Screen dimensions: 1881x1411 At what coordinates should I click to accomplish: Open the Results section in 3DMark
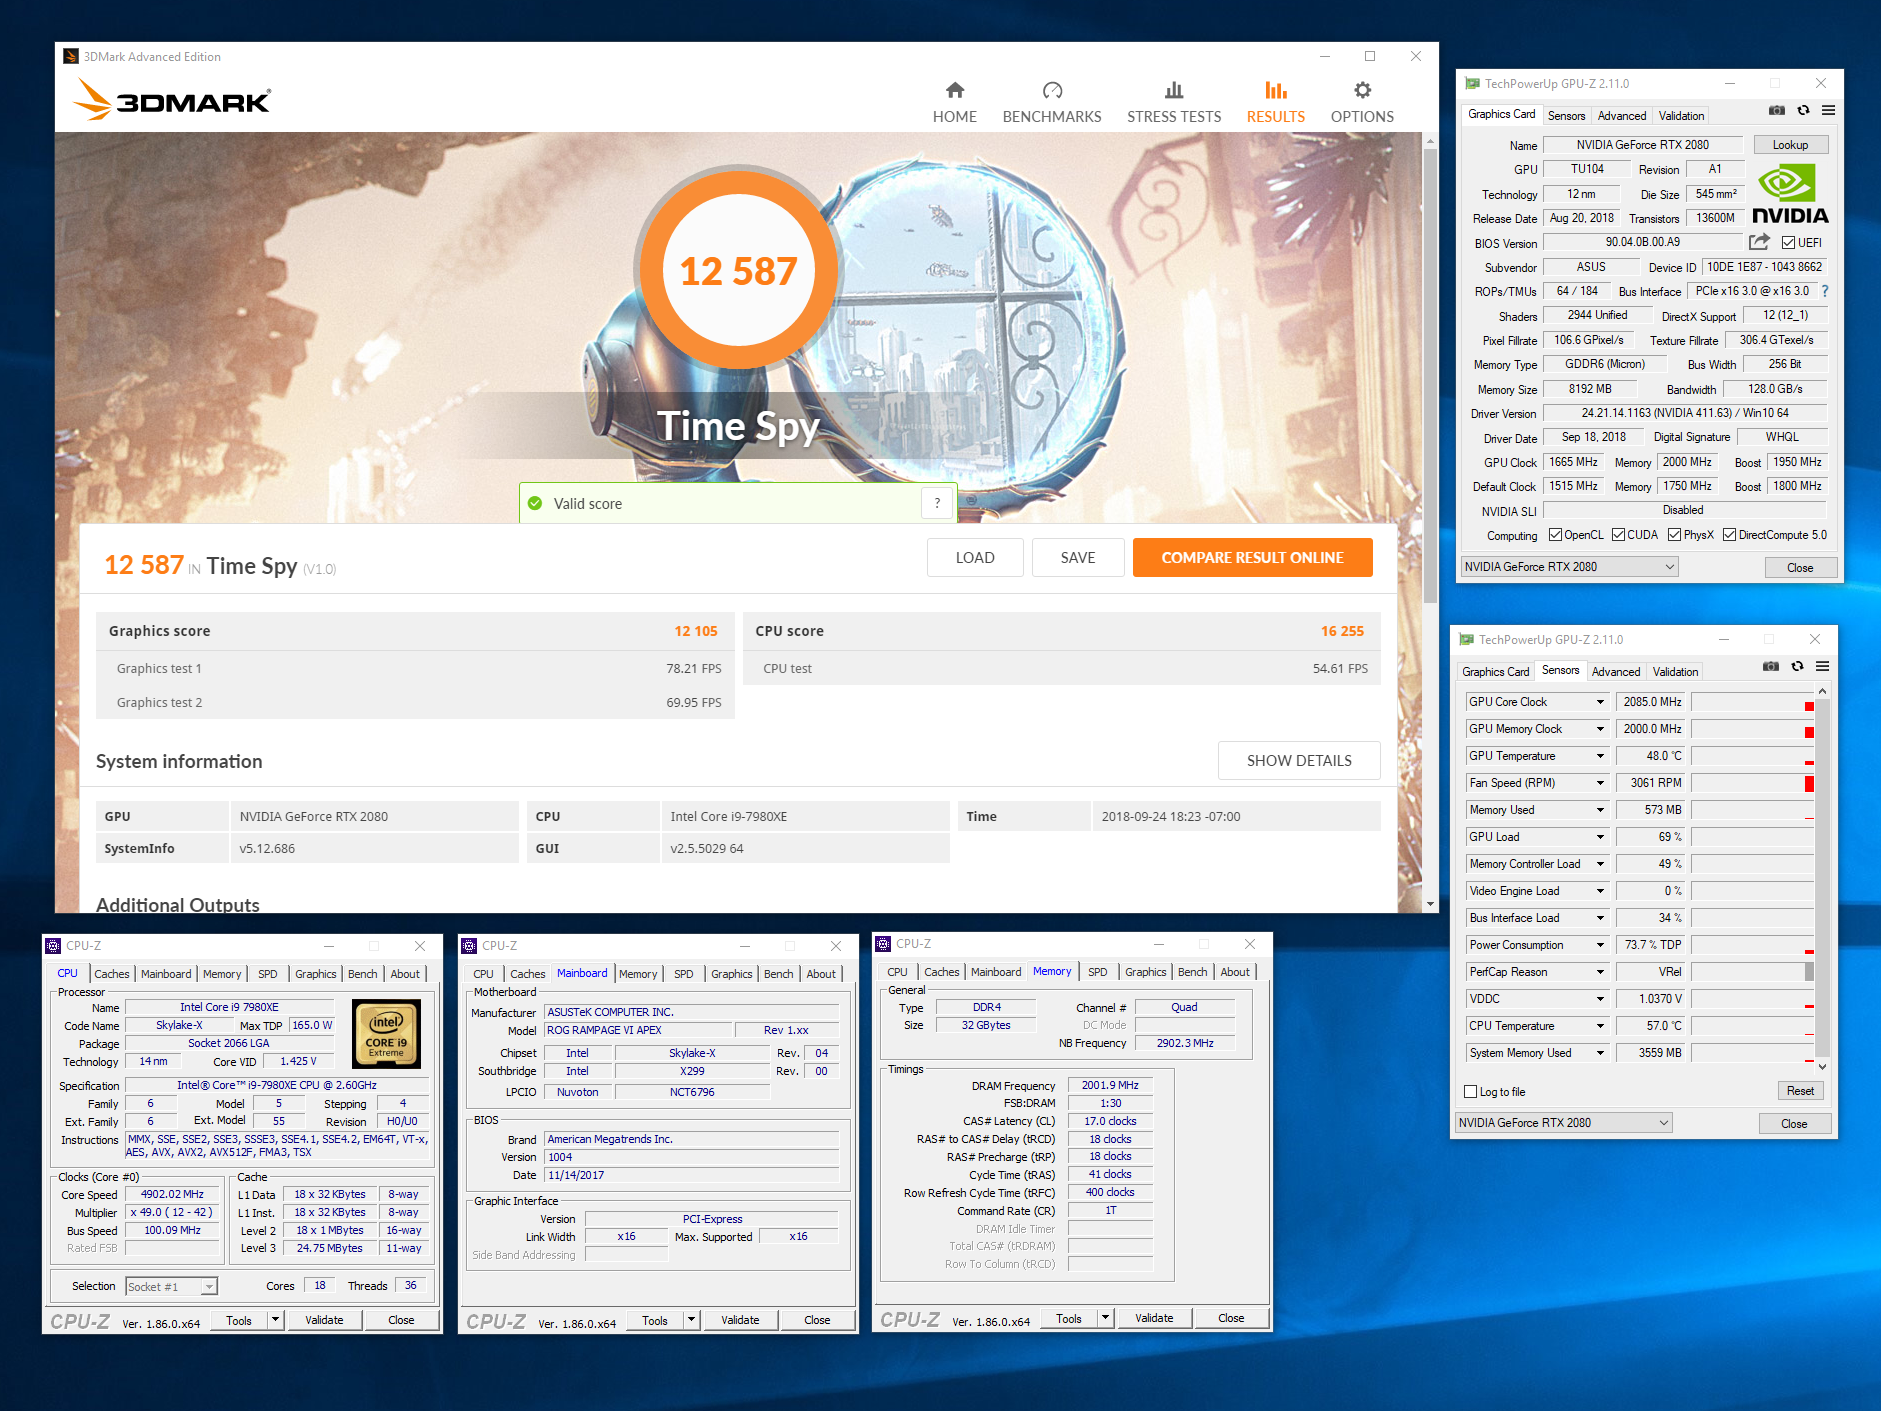point(1275,103)
